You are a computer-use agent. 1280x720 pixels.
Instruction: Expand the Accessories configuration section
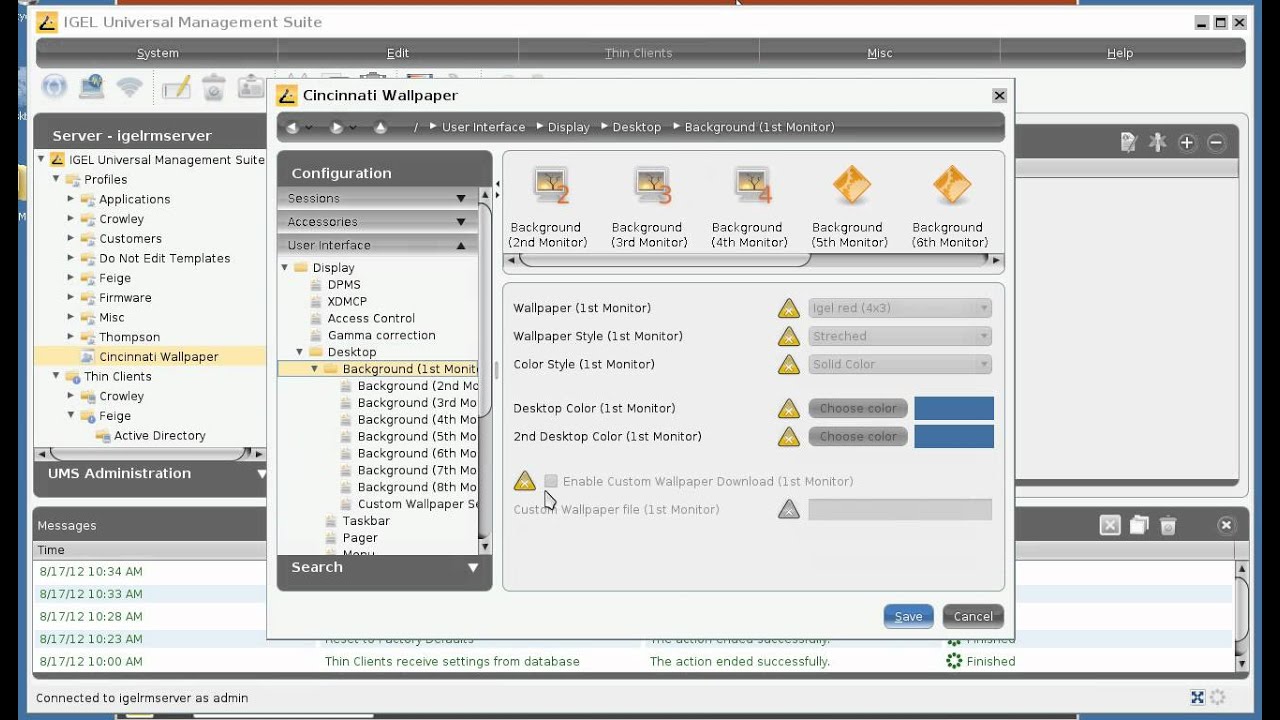tap(378, 221)
